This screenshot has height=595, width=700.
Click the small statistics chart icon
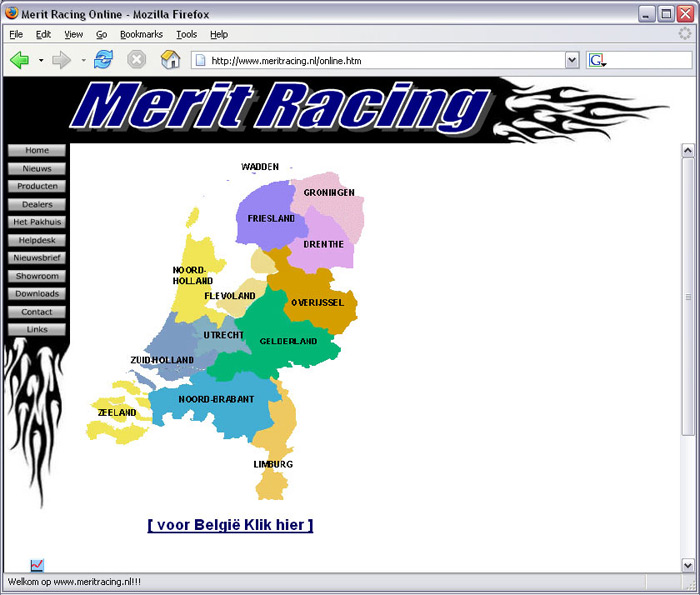(37, 565)
